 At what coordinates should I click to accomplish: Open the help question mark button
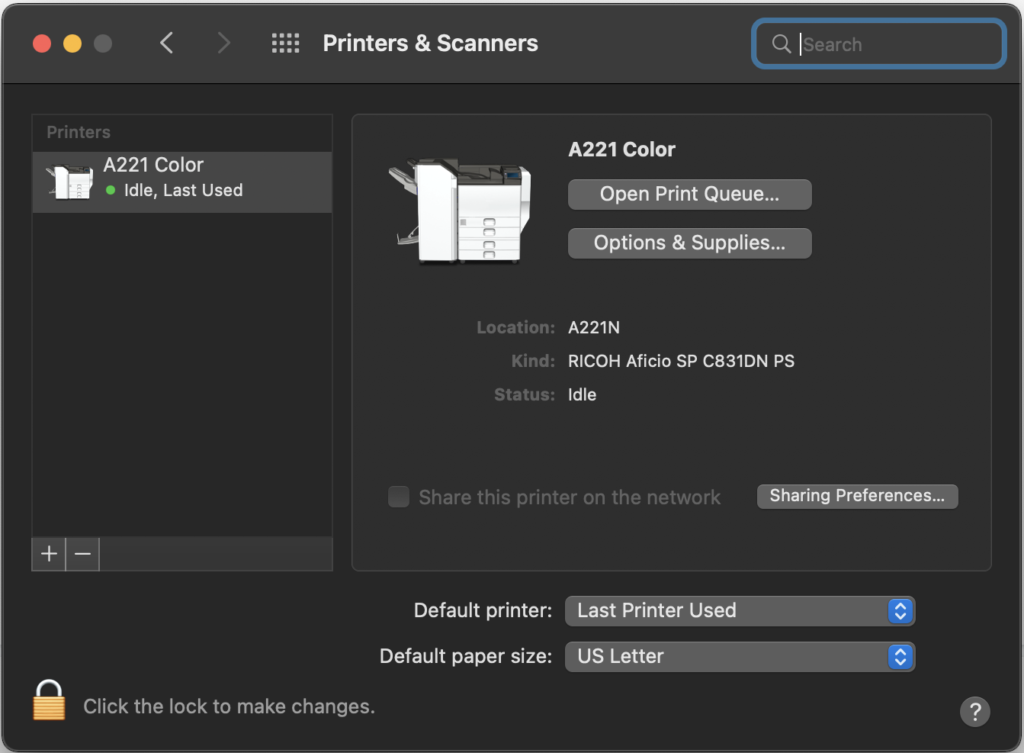pos(974,711)
